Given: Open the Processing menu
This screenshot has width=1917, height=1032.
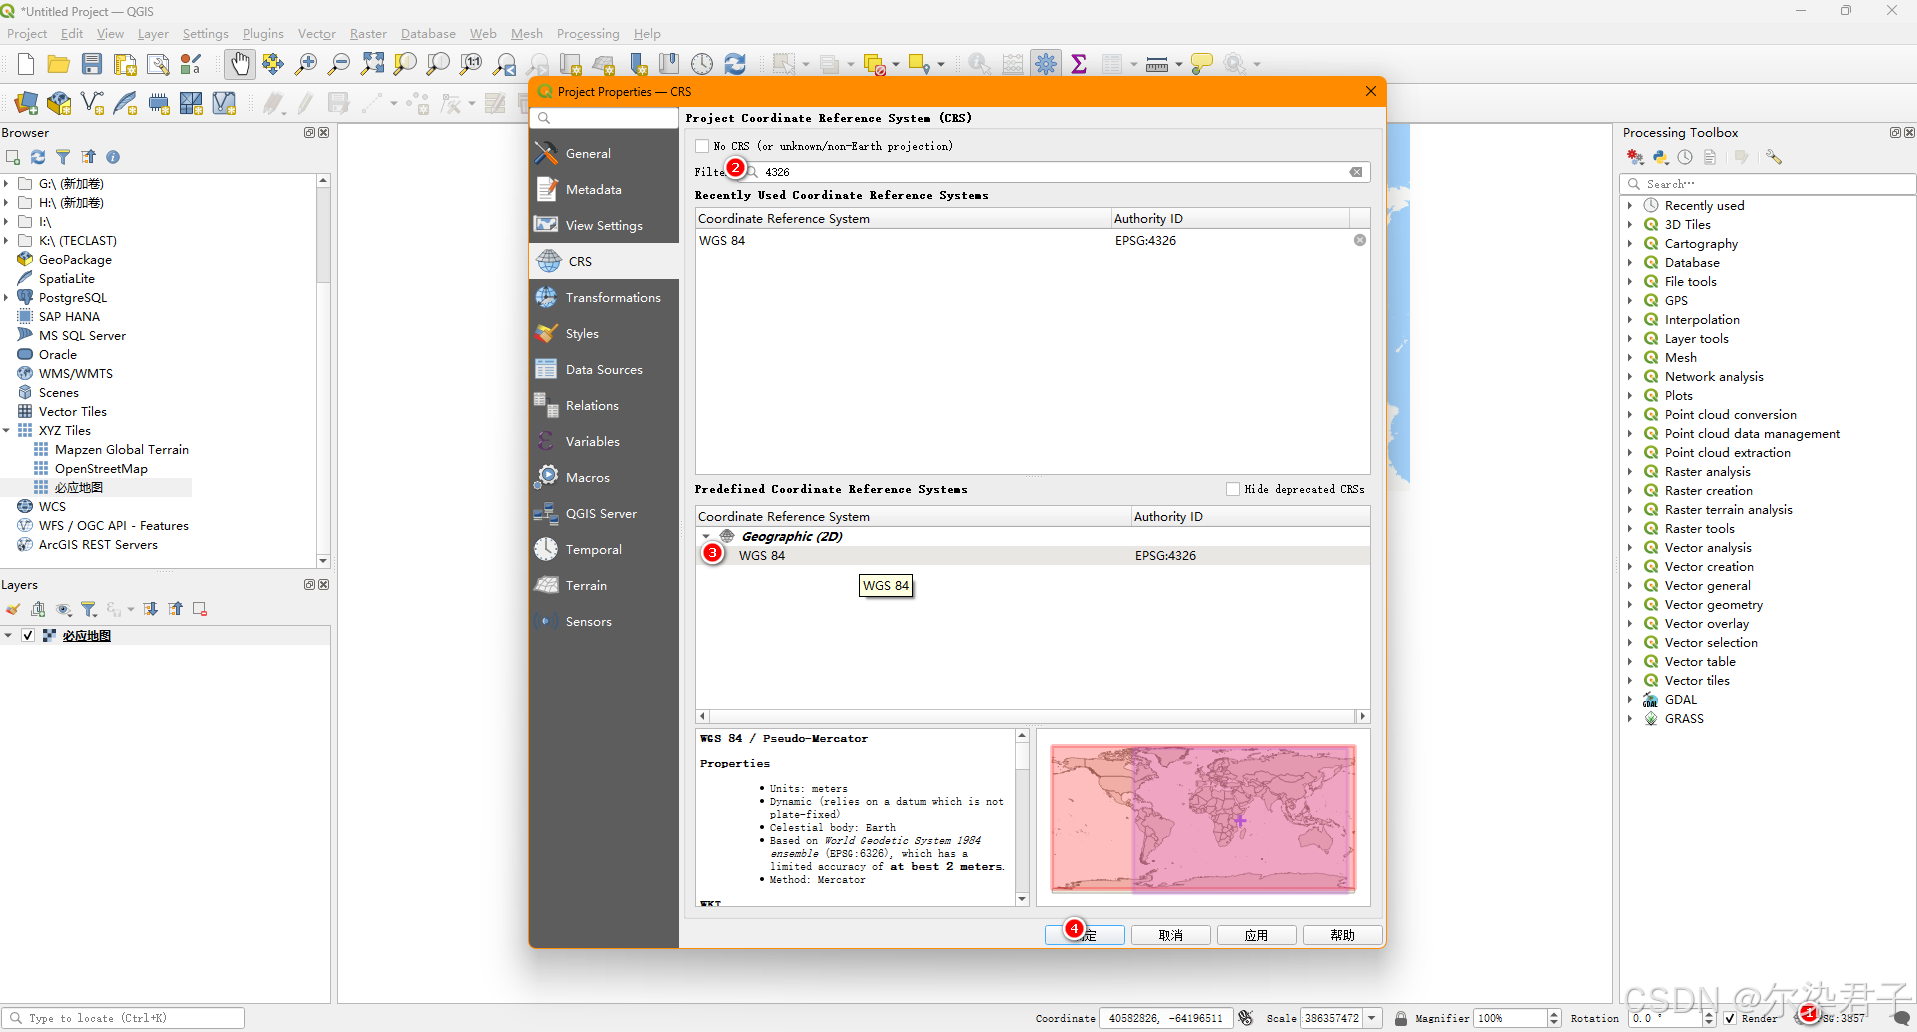Looking at the screenshot, I should pyautogui.click(x=588, y=34).
